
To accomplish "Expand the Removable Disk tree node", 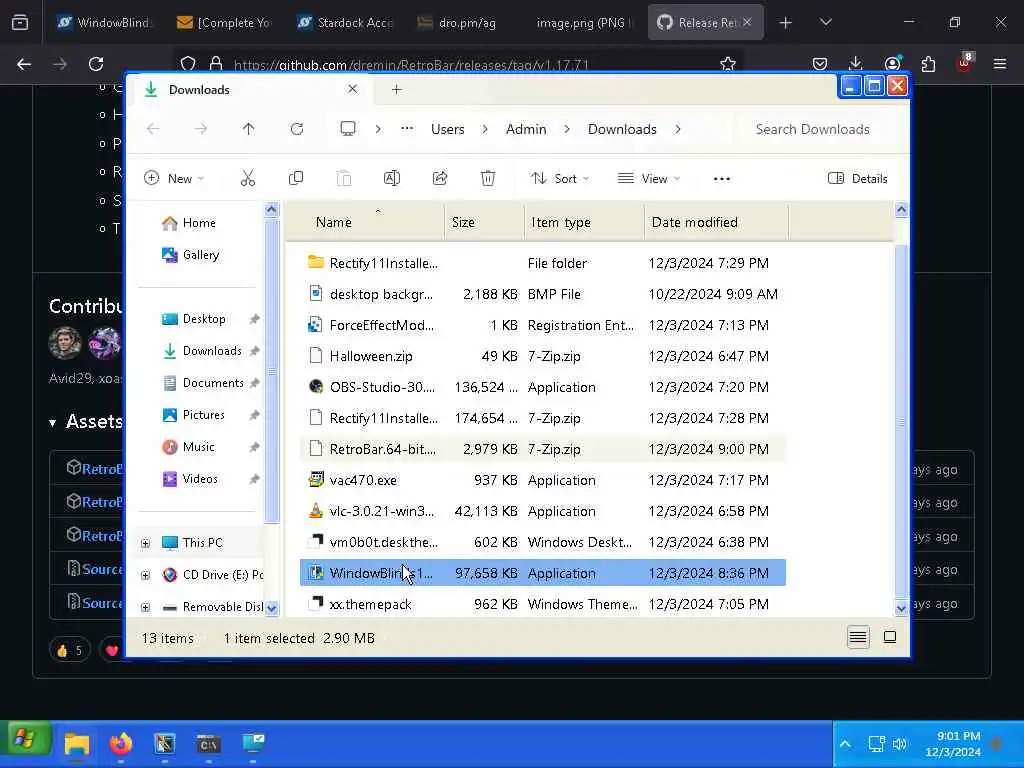I will tap(145, 607).
